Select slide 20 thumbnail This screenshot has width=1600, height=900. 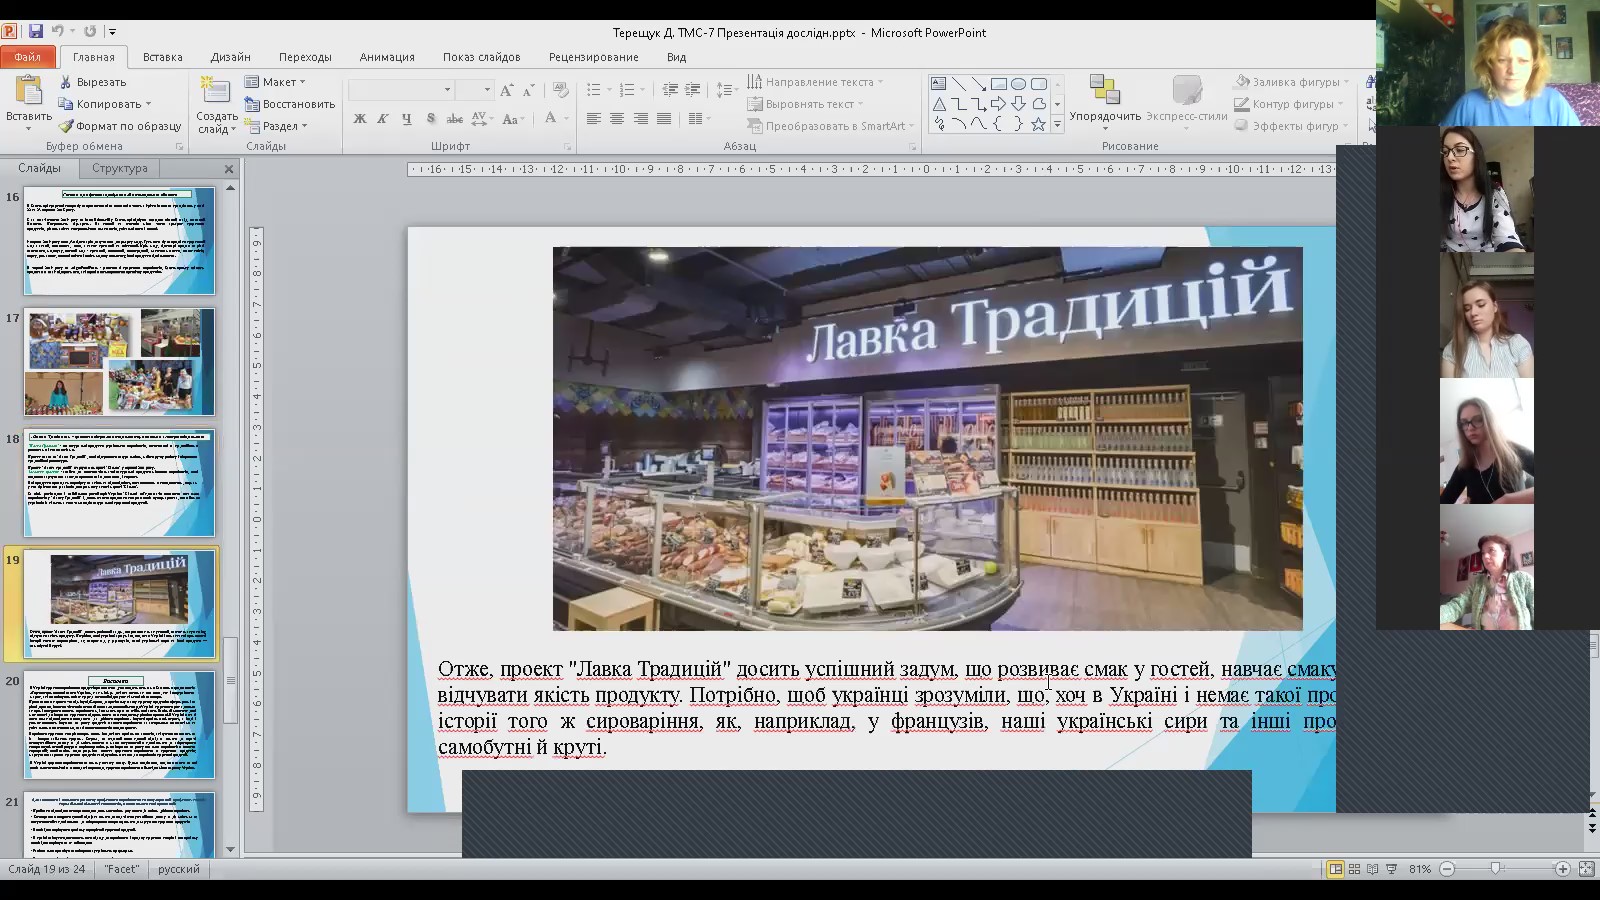(x=119, y=725)
